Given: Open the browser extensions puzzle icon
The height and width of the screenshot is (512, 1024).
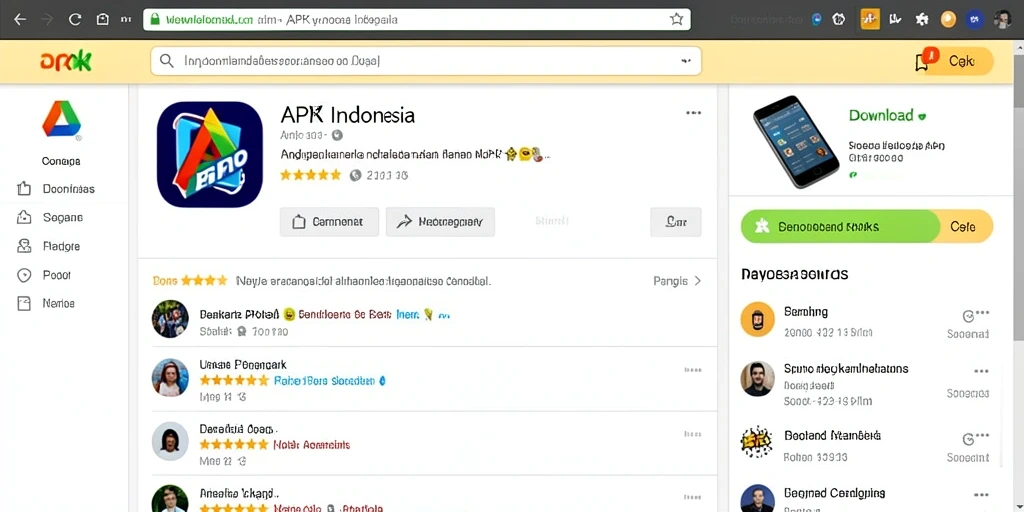Looking at the screenshot, I should click(922, 20).
